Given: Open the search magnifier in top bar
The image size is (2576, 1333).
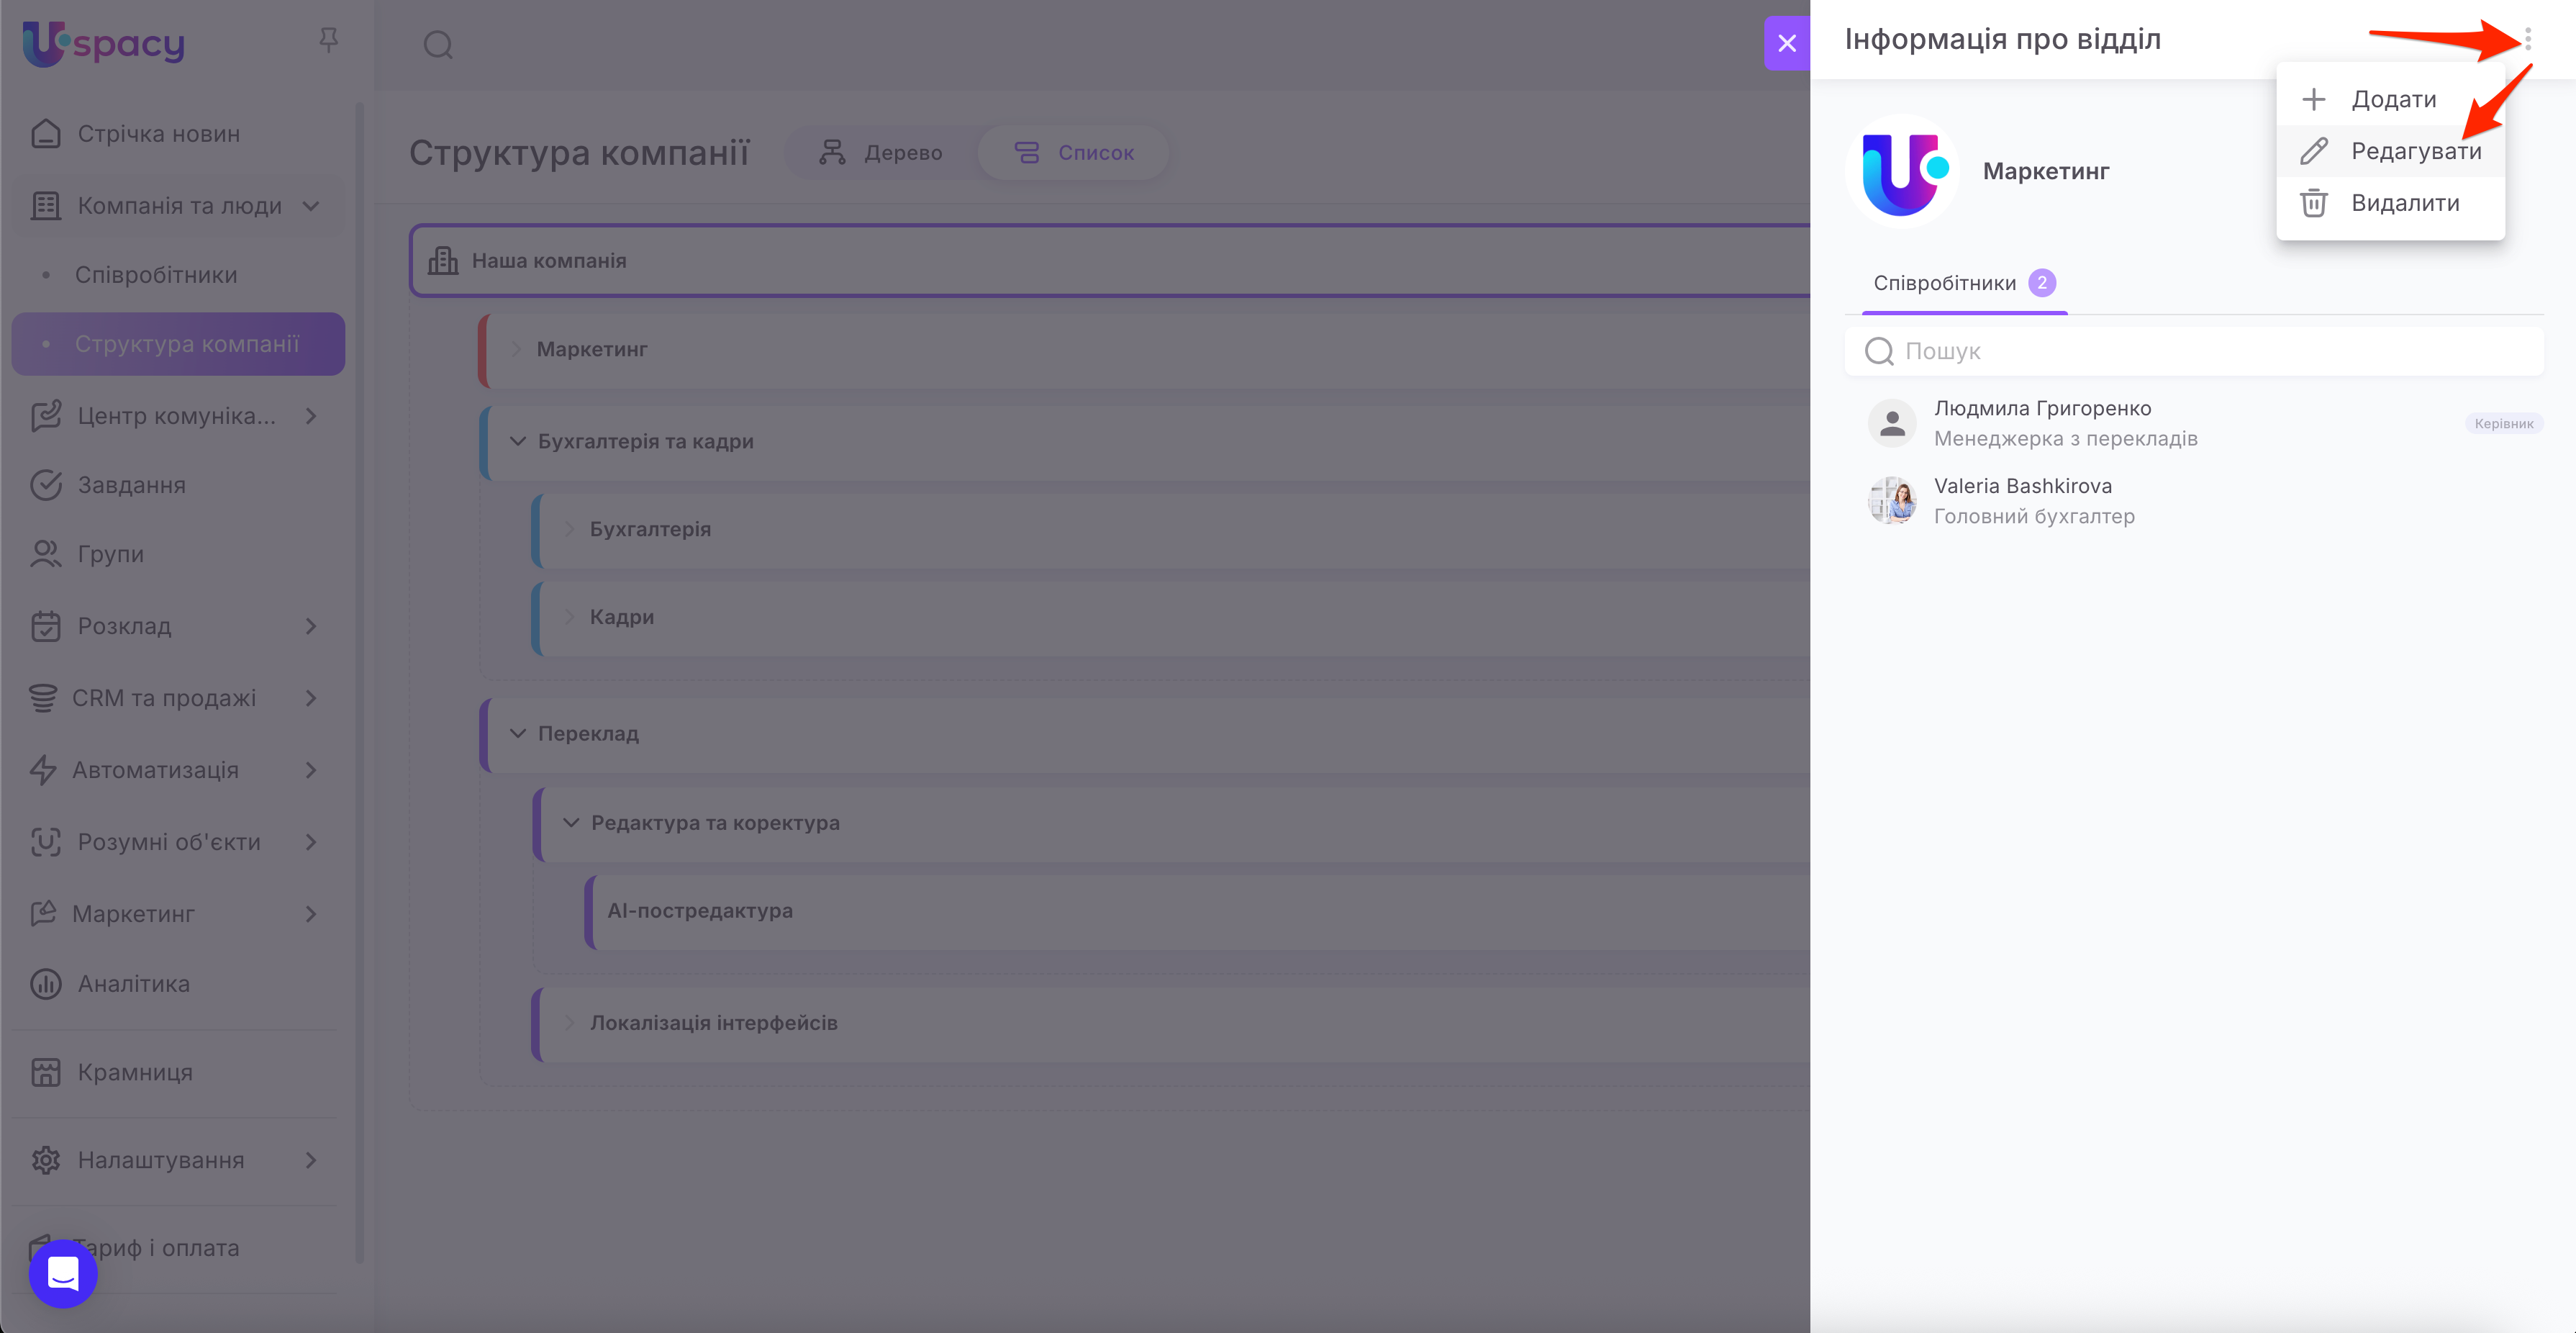Looking at the screenshot, I should pyautogui.click(x=438, y=45).
